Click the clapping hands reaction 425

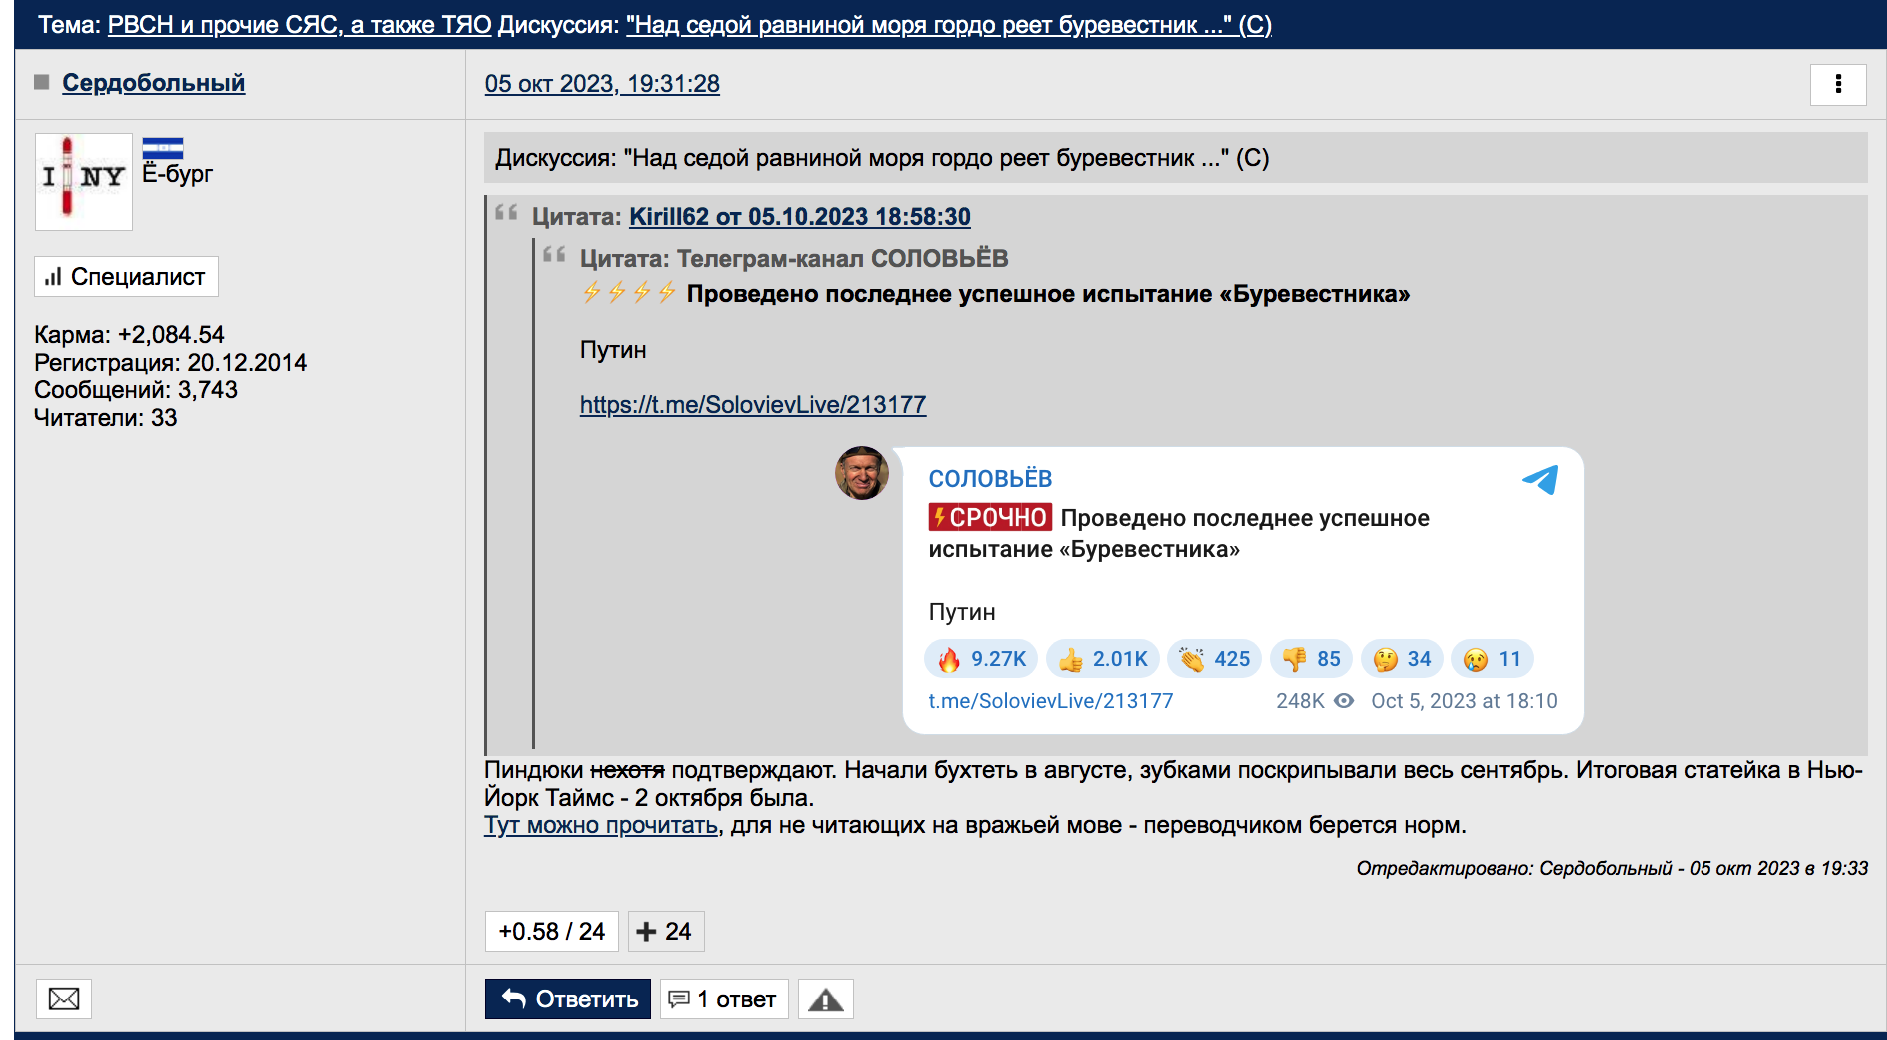coord(1214,659)
